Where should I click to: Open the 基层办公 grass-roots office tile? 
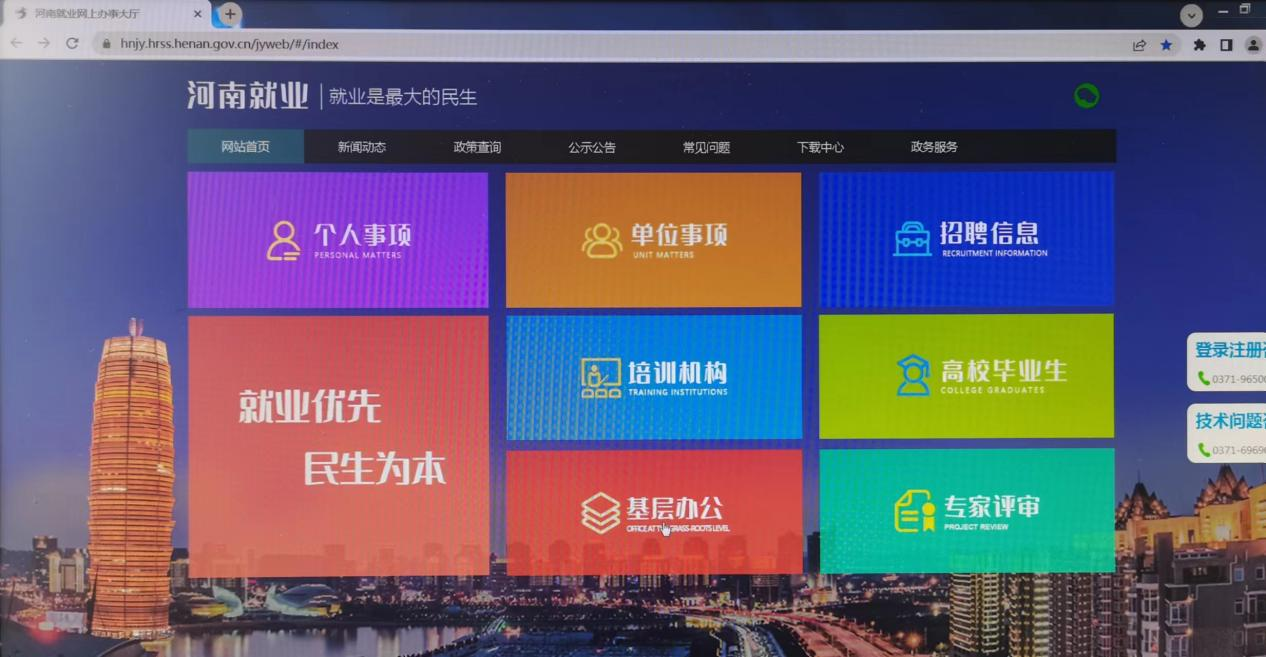point(654,512)
